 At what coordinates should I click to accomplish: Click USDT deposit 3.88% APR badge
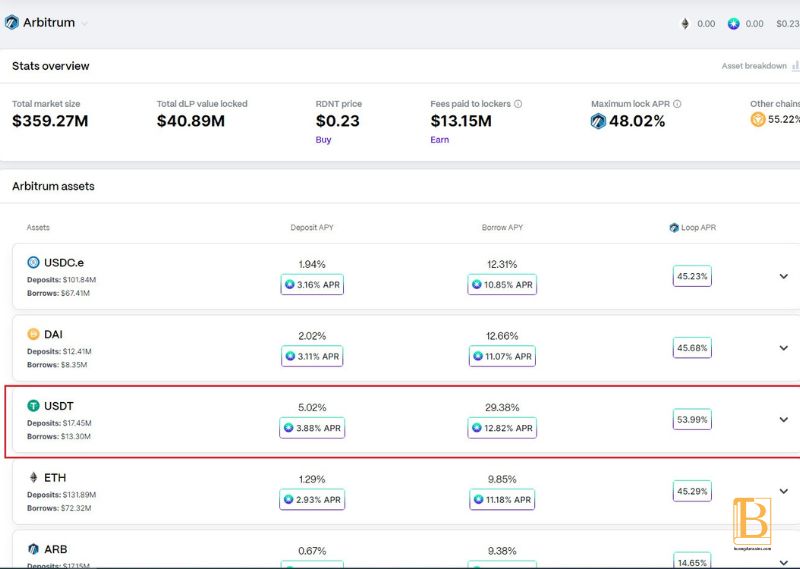[x=312, y=428]
